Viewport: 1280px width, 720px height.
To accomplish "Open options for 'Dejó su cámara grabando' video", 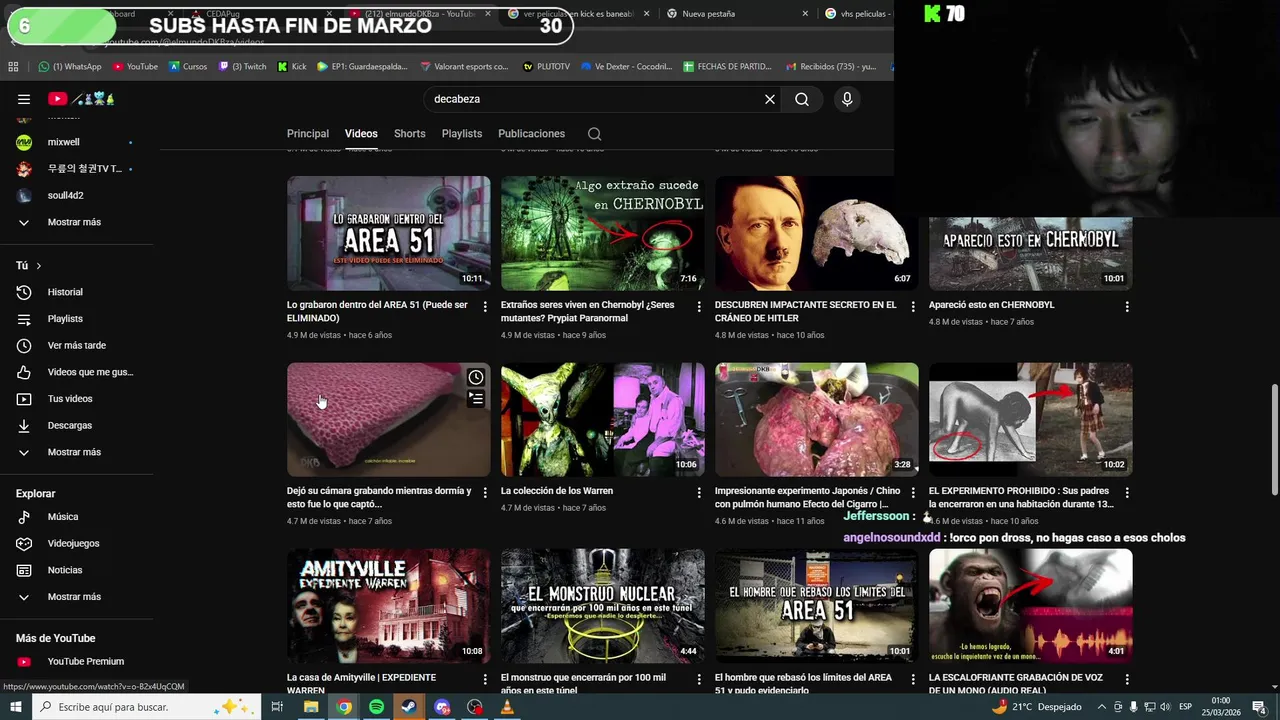I will click(485, 493).
